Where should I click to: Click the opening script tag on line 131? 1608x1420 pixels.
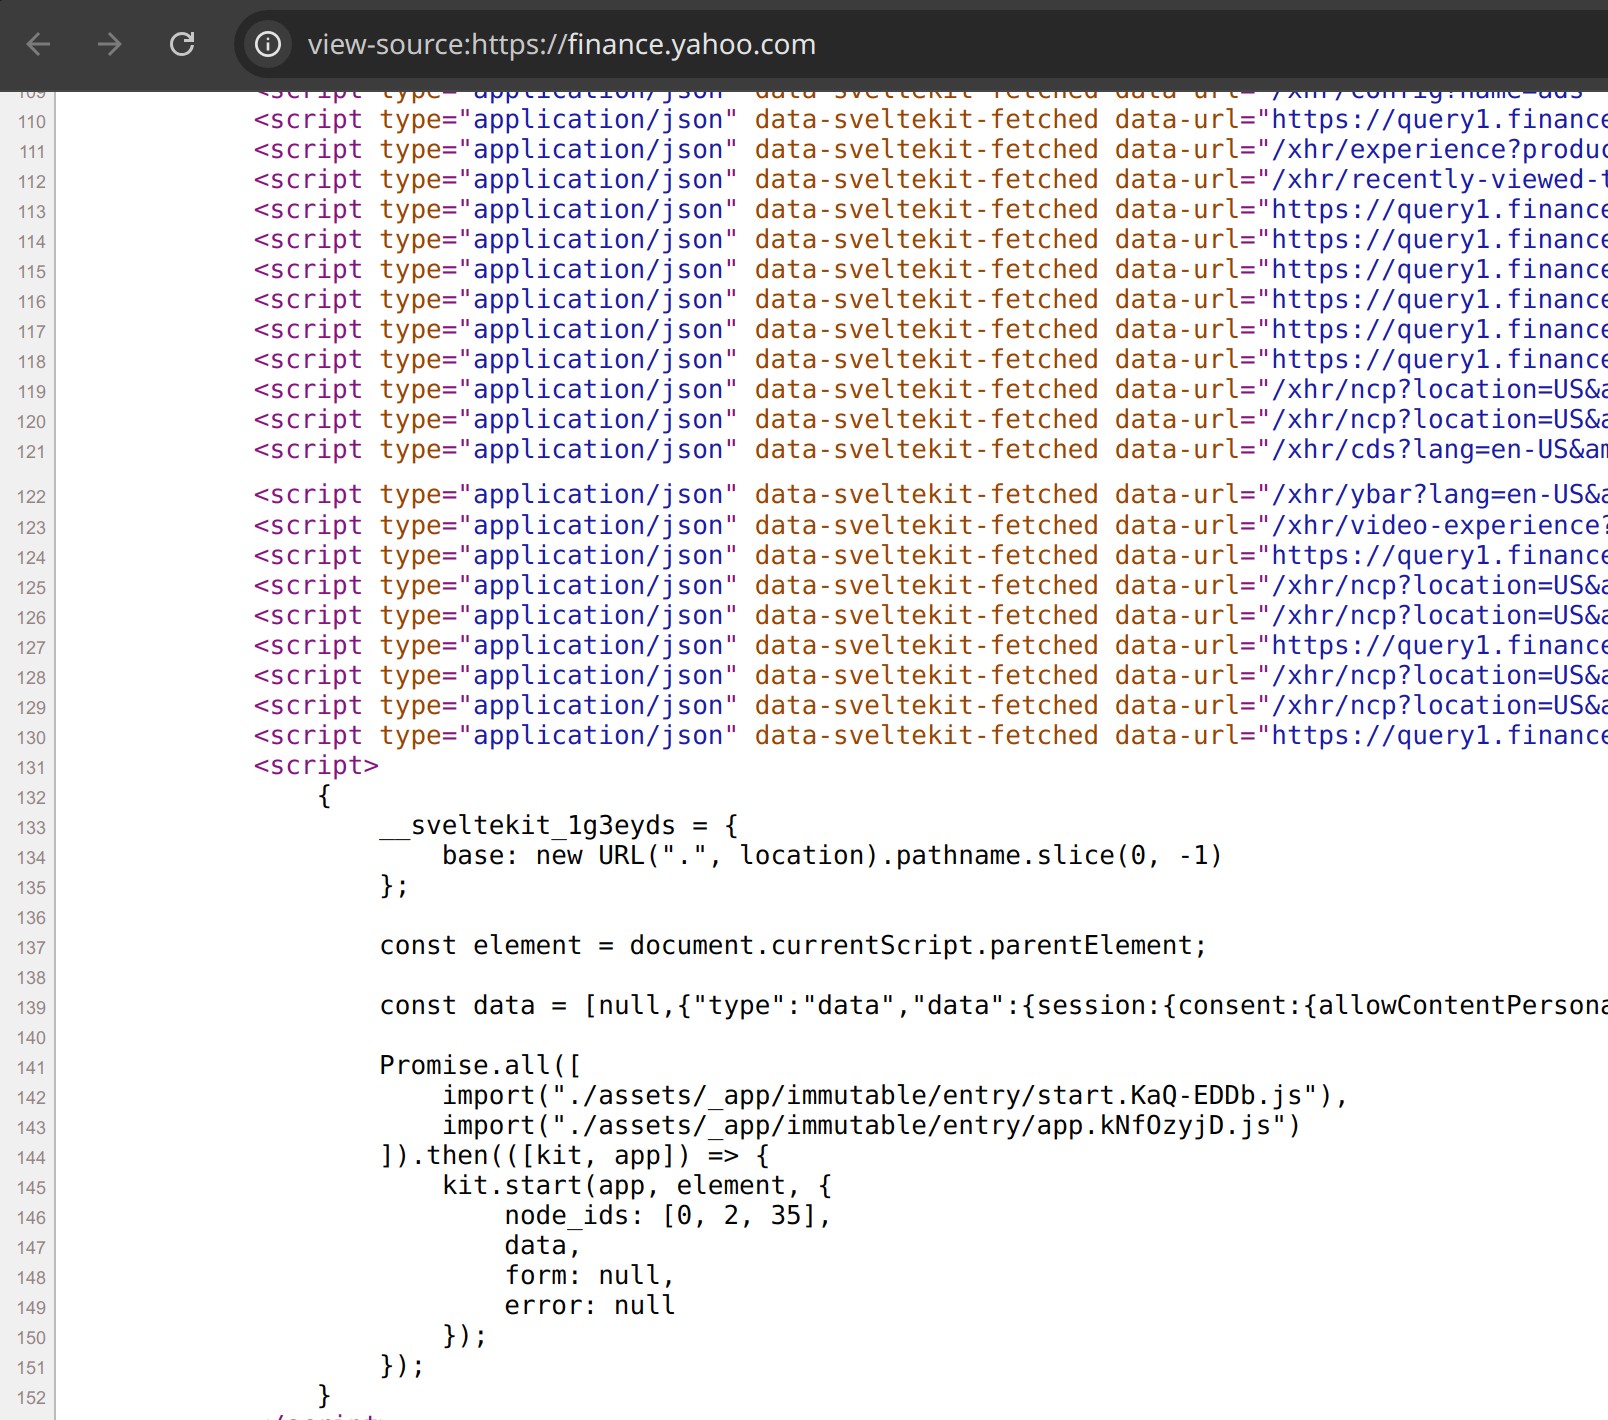point(316,766)
